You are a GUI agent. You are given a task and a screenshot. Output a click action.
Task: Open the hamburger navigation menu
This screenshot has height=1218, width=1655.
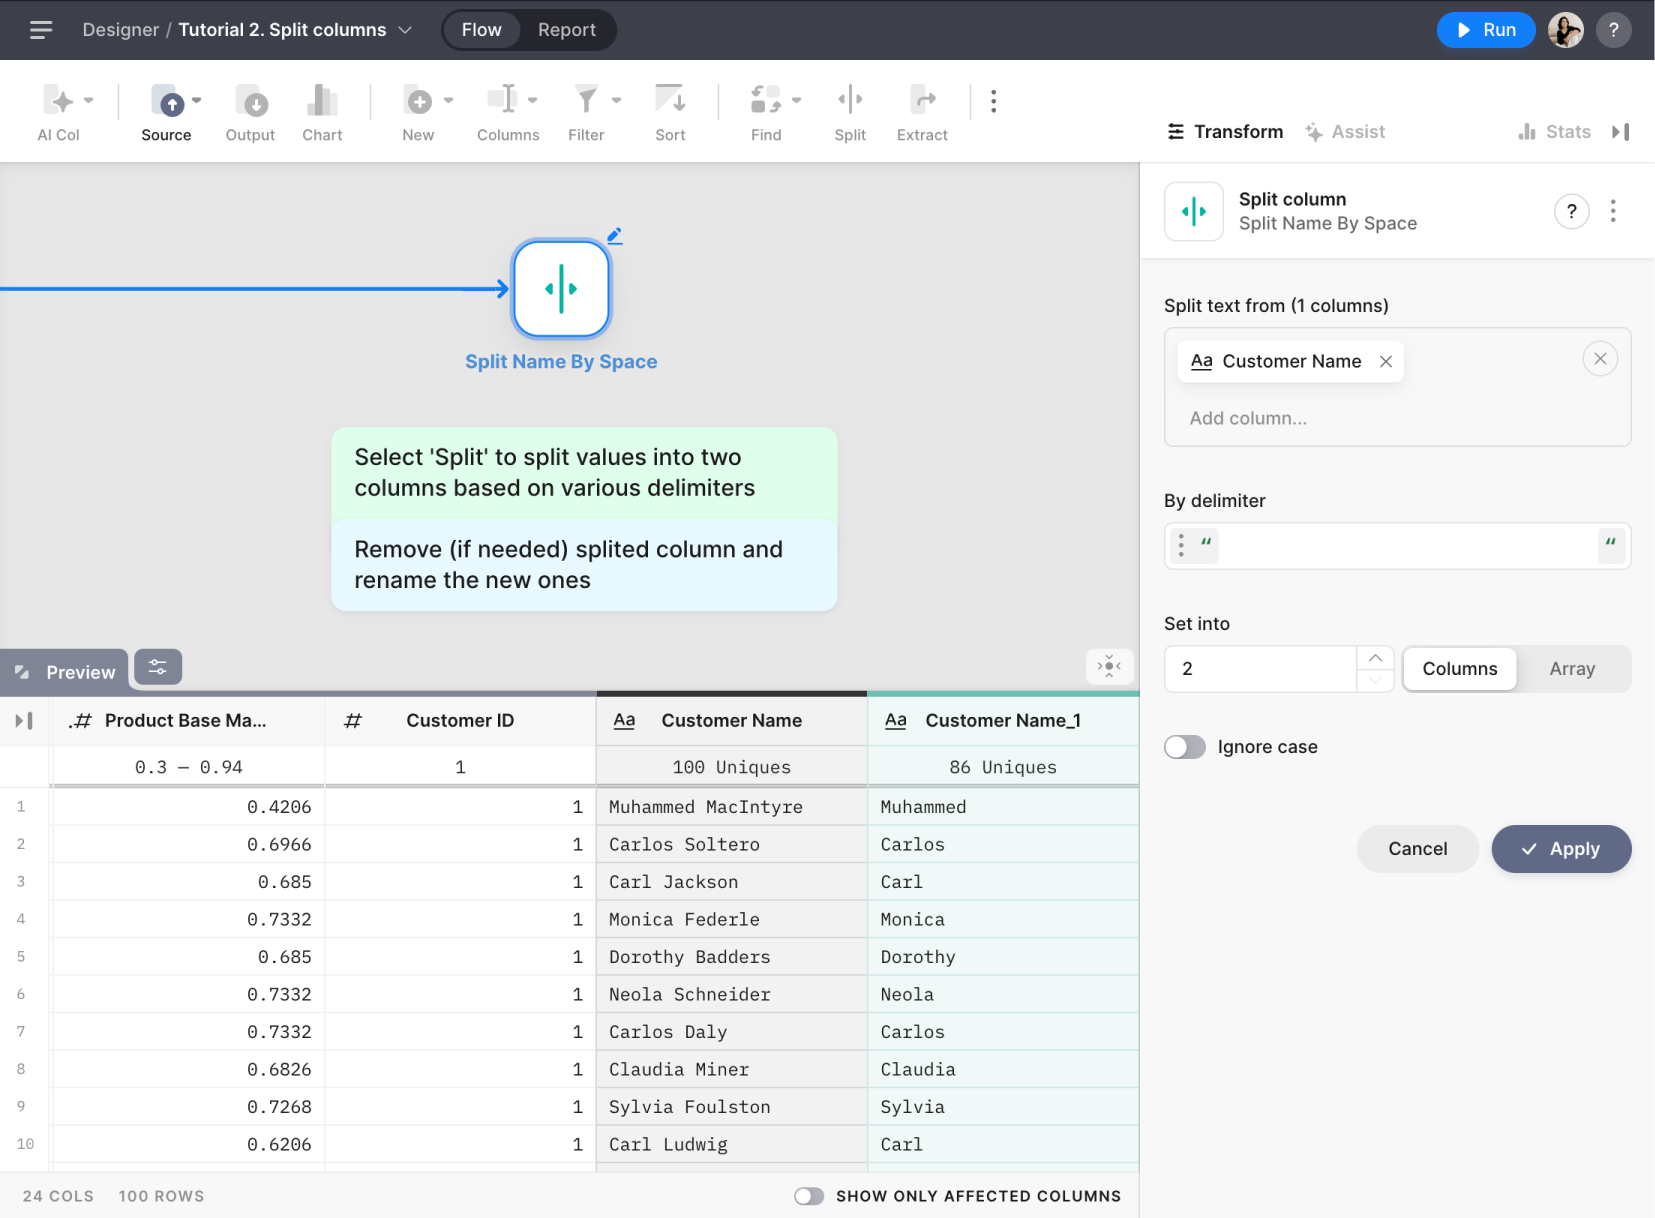[x=41, y=30]
